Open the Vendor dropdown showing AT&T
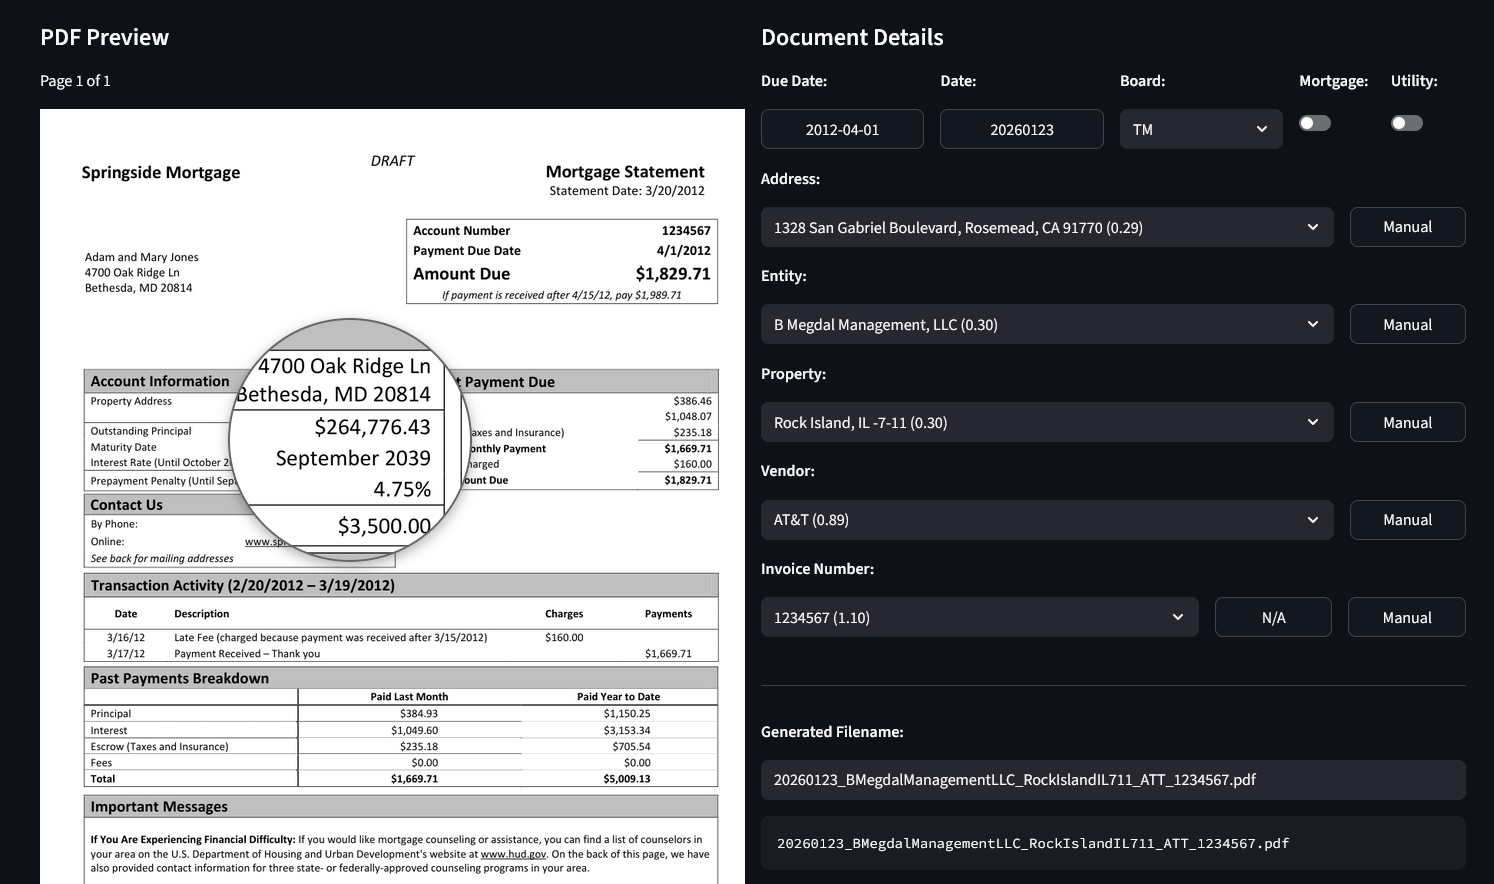The height and width of the screenshot is (884, 1494). 1046,519
